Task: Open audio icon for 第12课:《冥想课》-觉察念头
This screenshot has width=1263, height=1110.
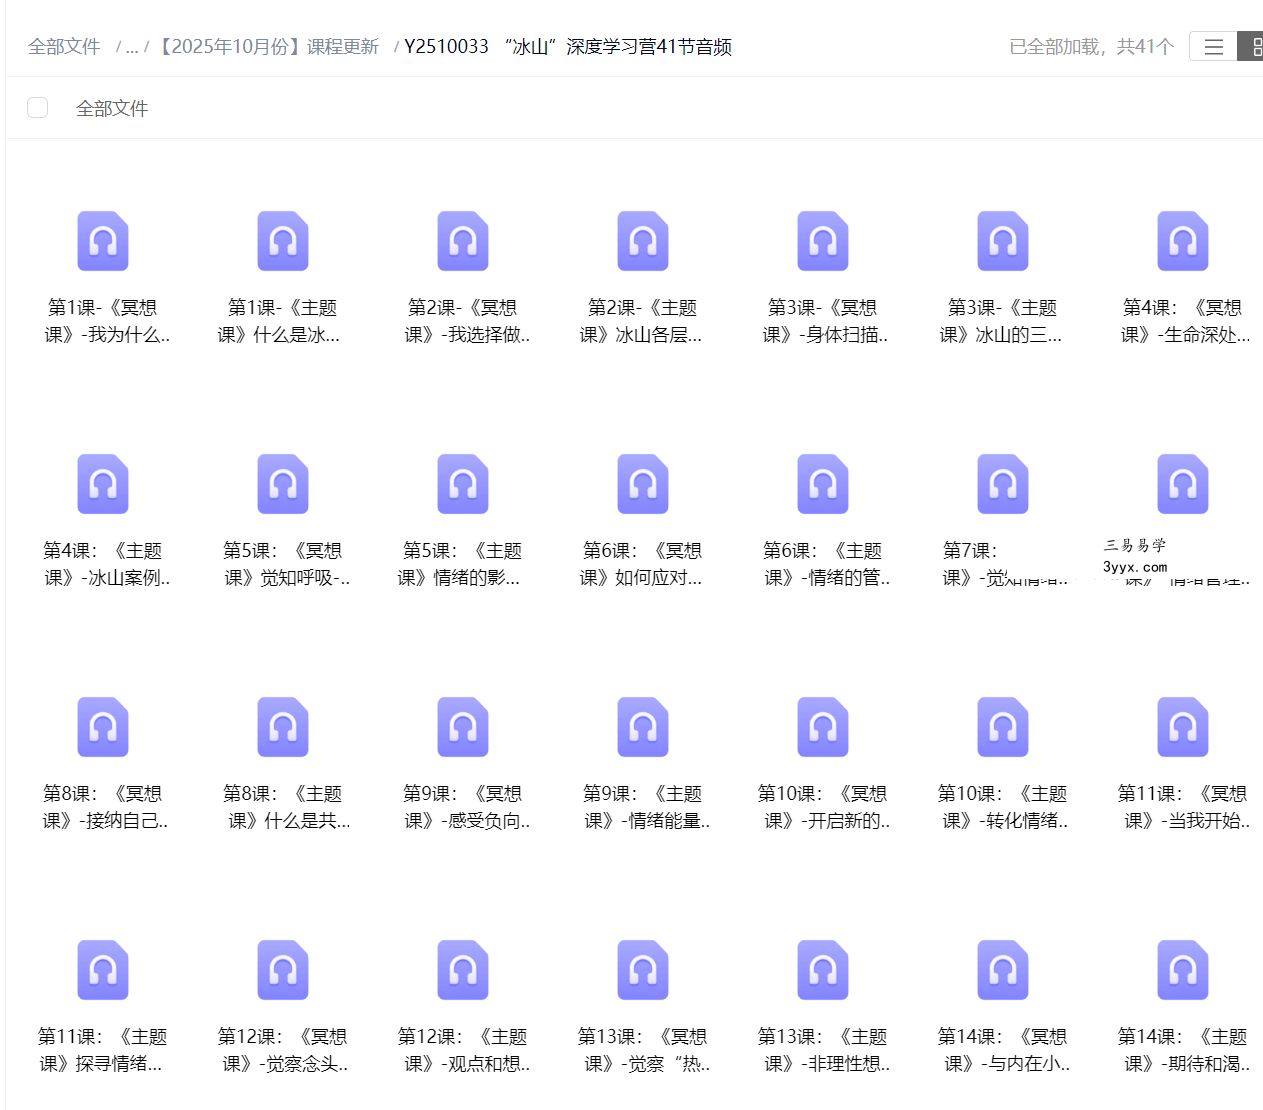Action: tap(283, 970)
